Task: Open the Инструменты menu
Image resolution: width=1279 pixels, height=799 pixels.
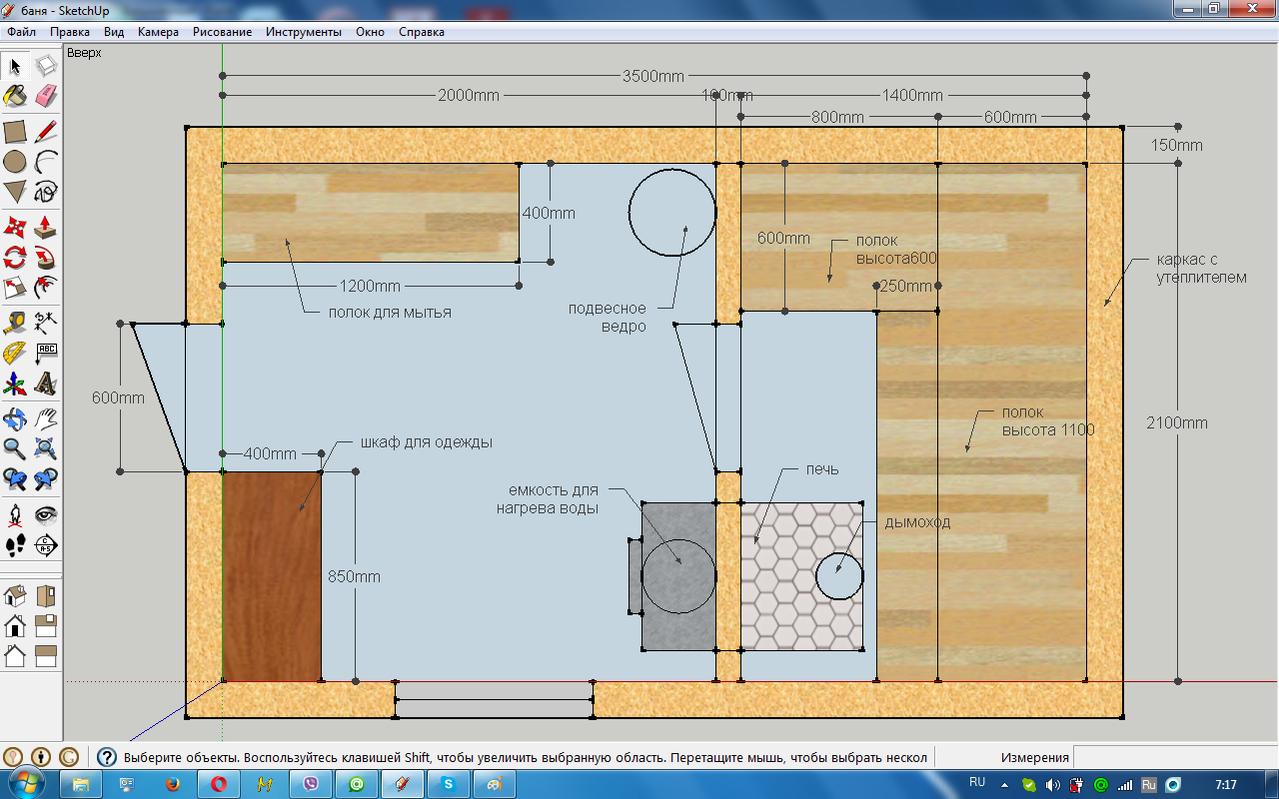Action: 303,32
